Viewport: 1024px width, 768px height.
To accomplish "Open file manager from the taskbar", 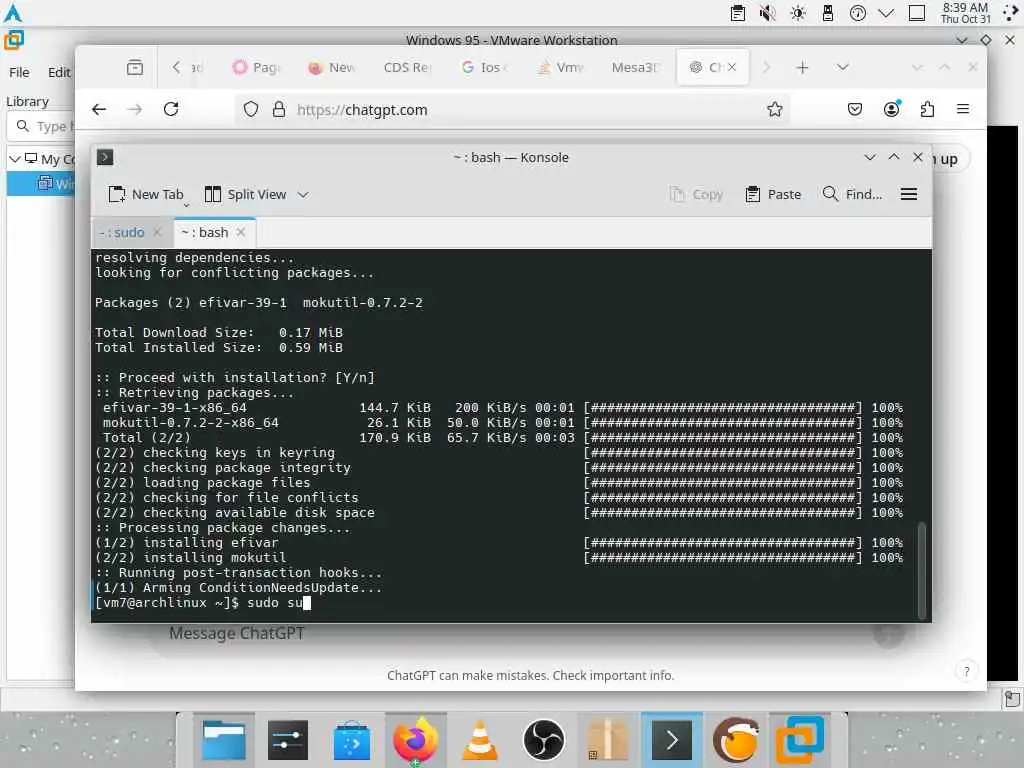I will click(x=223, y=740).
